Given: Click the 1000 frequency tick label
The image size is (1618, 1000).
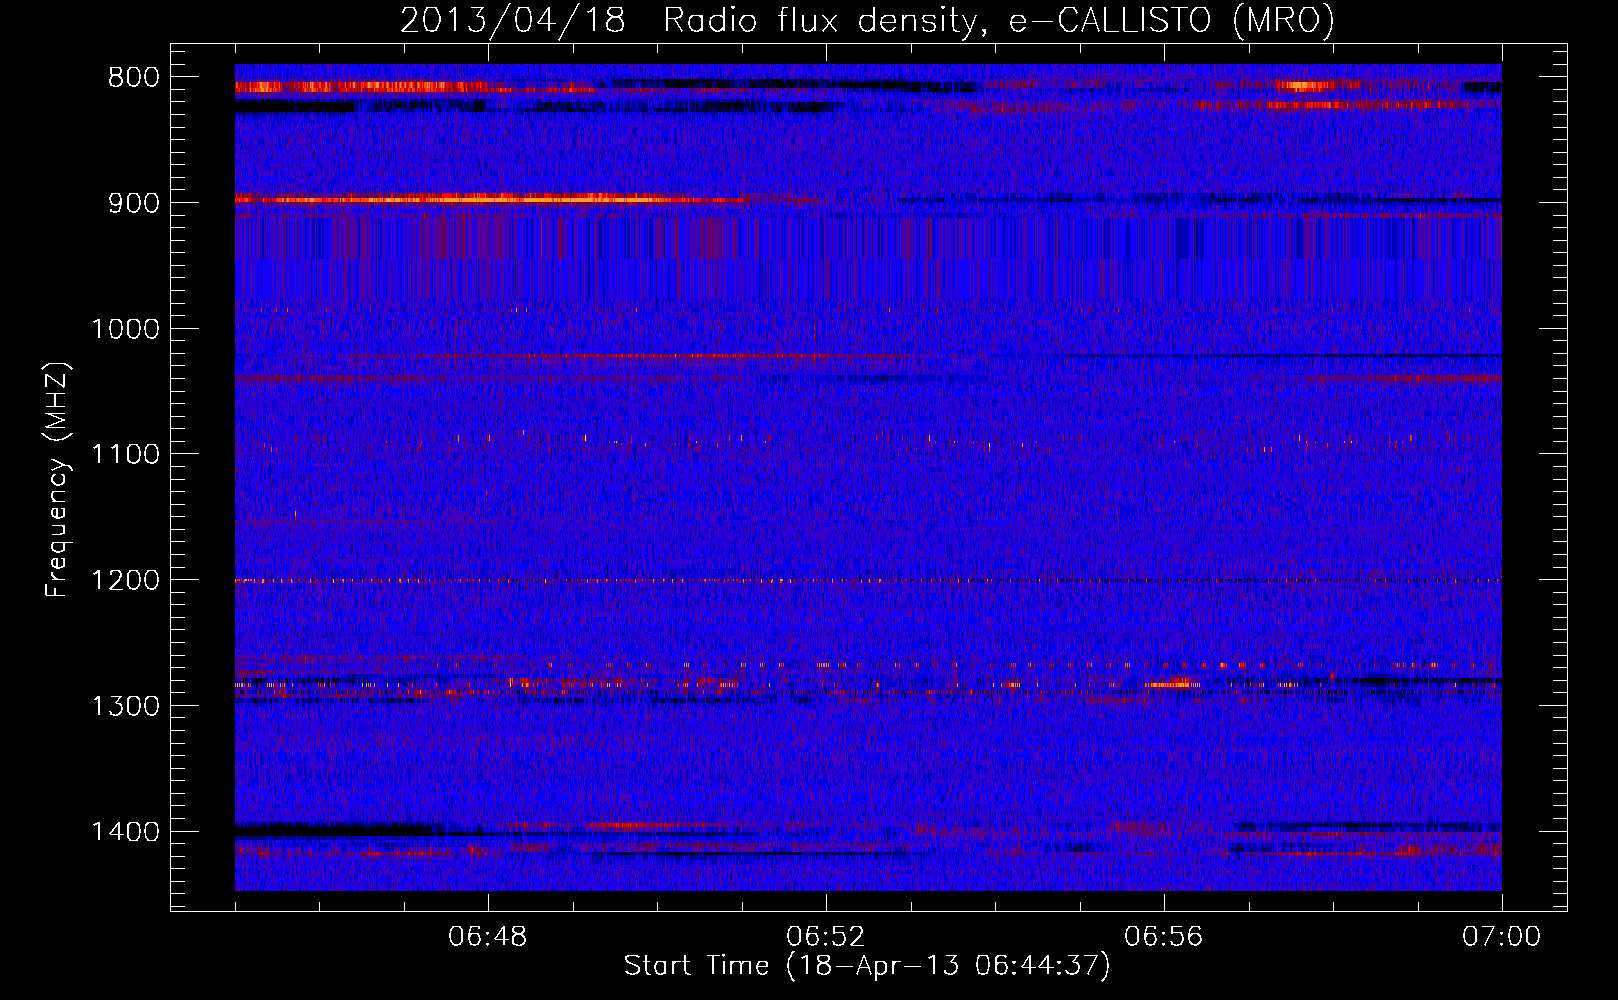Looking at the screenshot, I should click(126, 329).
